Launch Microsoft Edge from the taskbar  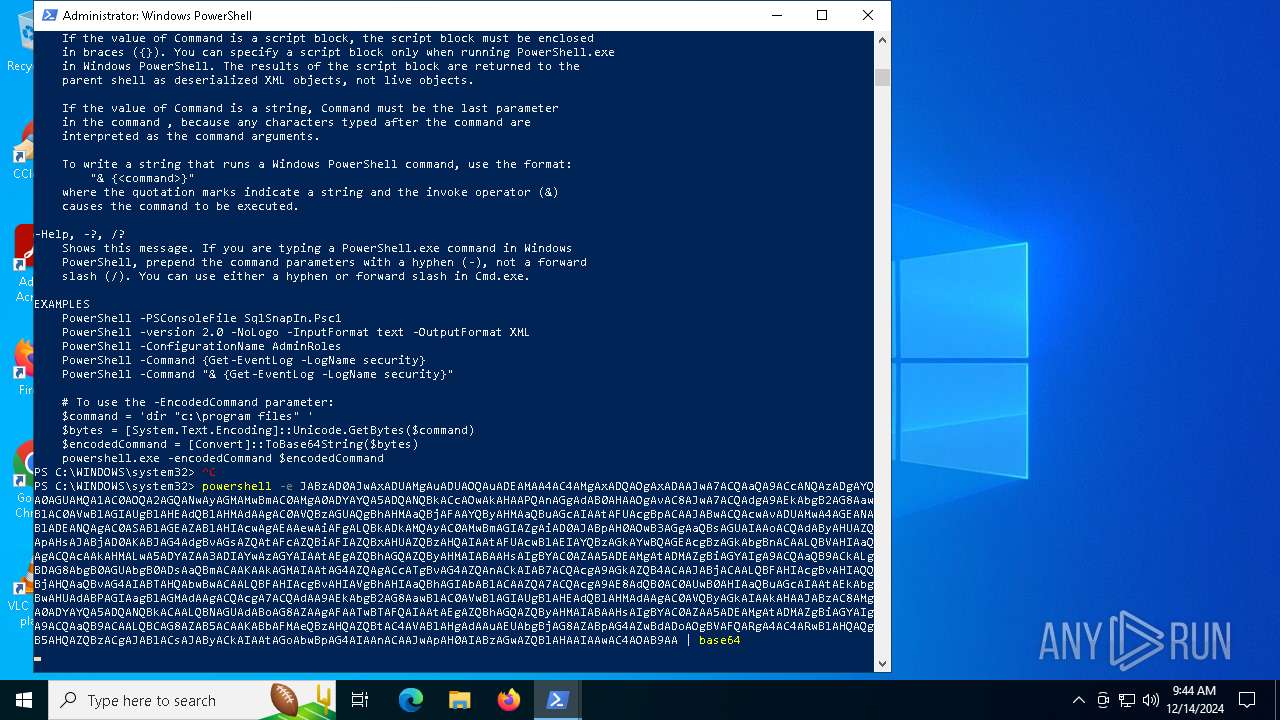coord(411,700)
